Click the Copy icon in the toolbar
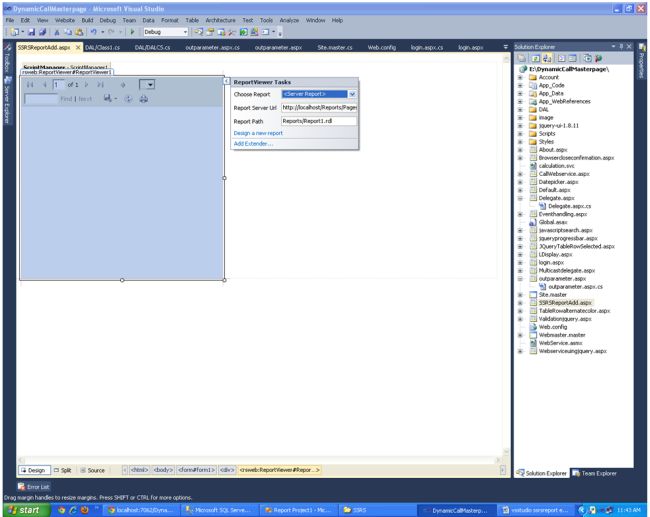The height and width of the screenshot is (517, 650). pyautogui.click(x=68, y=32)
